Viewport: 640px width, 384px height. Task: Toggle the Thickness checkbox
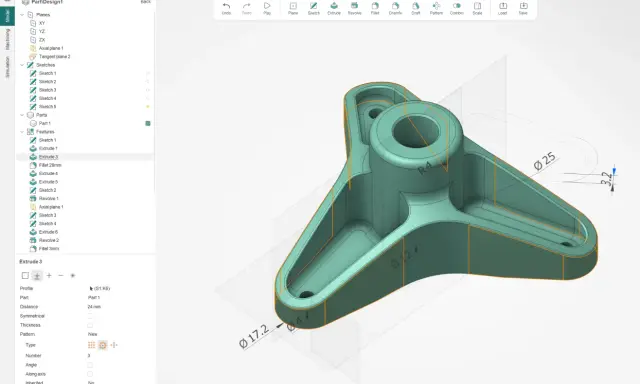90,325
